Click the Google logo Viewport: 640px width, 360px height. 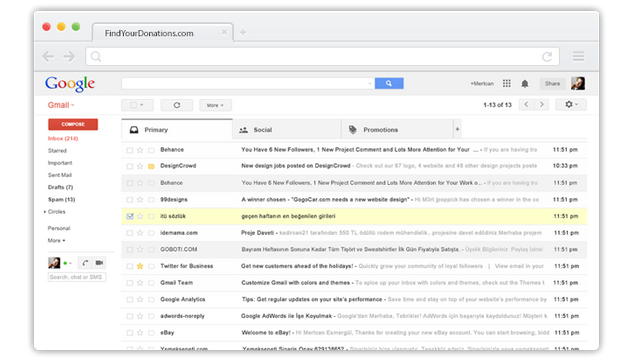click(x=70, y=84)
